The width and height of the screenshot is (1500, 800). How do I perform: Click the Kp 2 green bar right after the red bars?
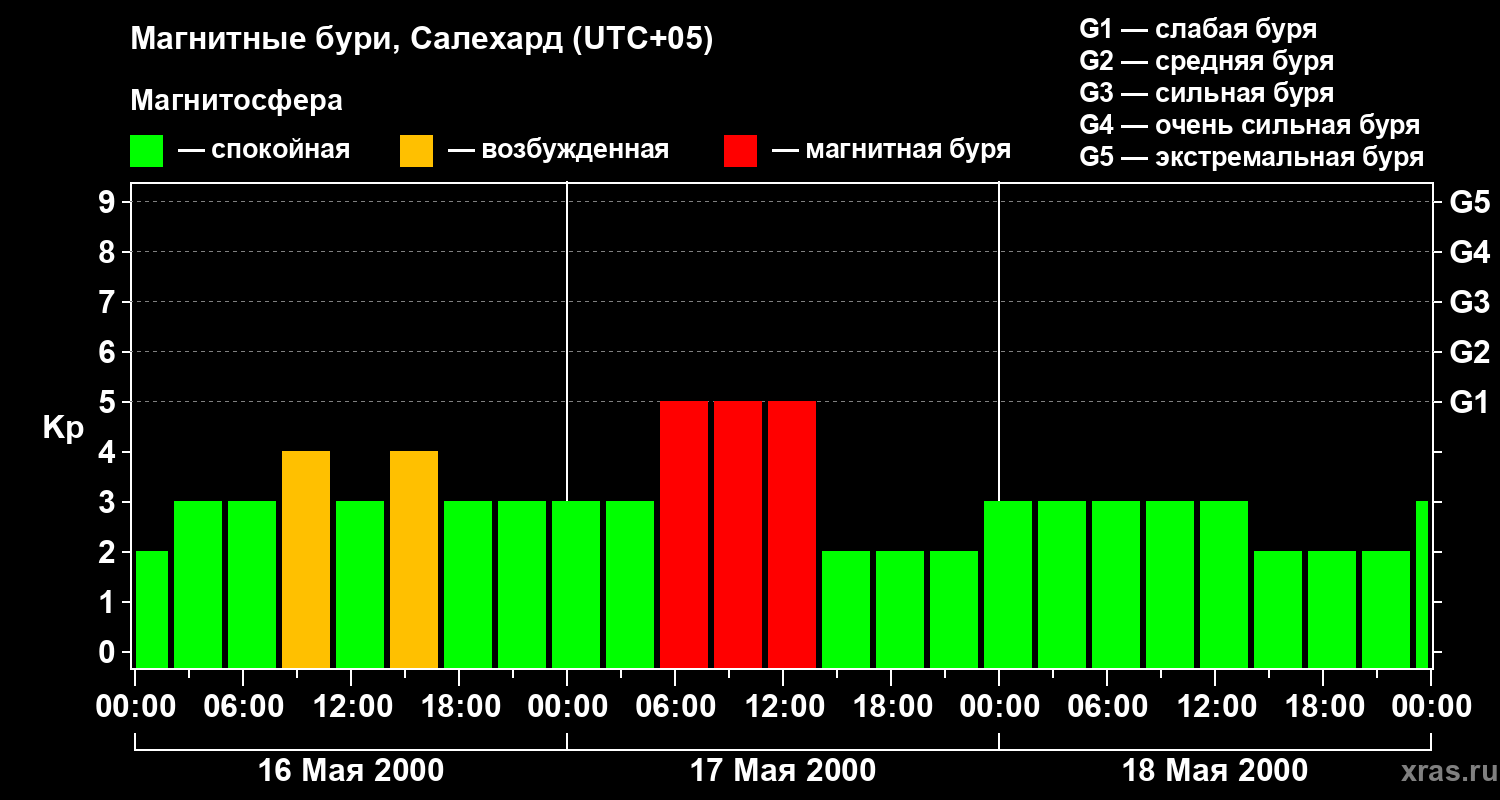tap(846, 609)
